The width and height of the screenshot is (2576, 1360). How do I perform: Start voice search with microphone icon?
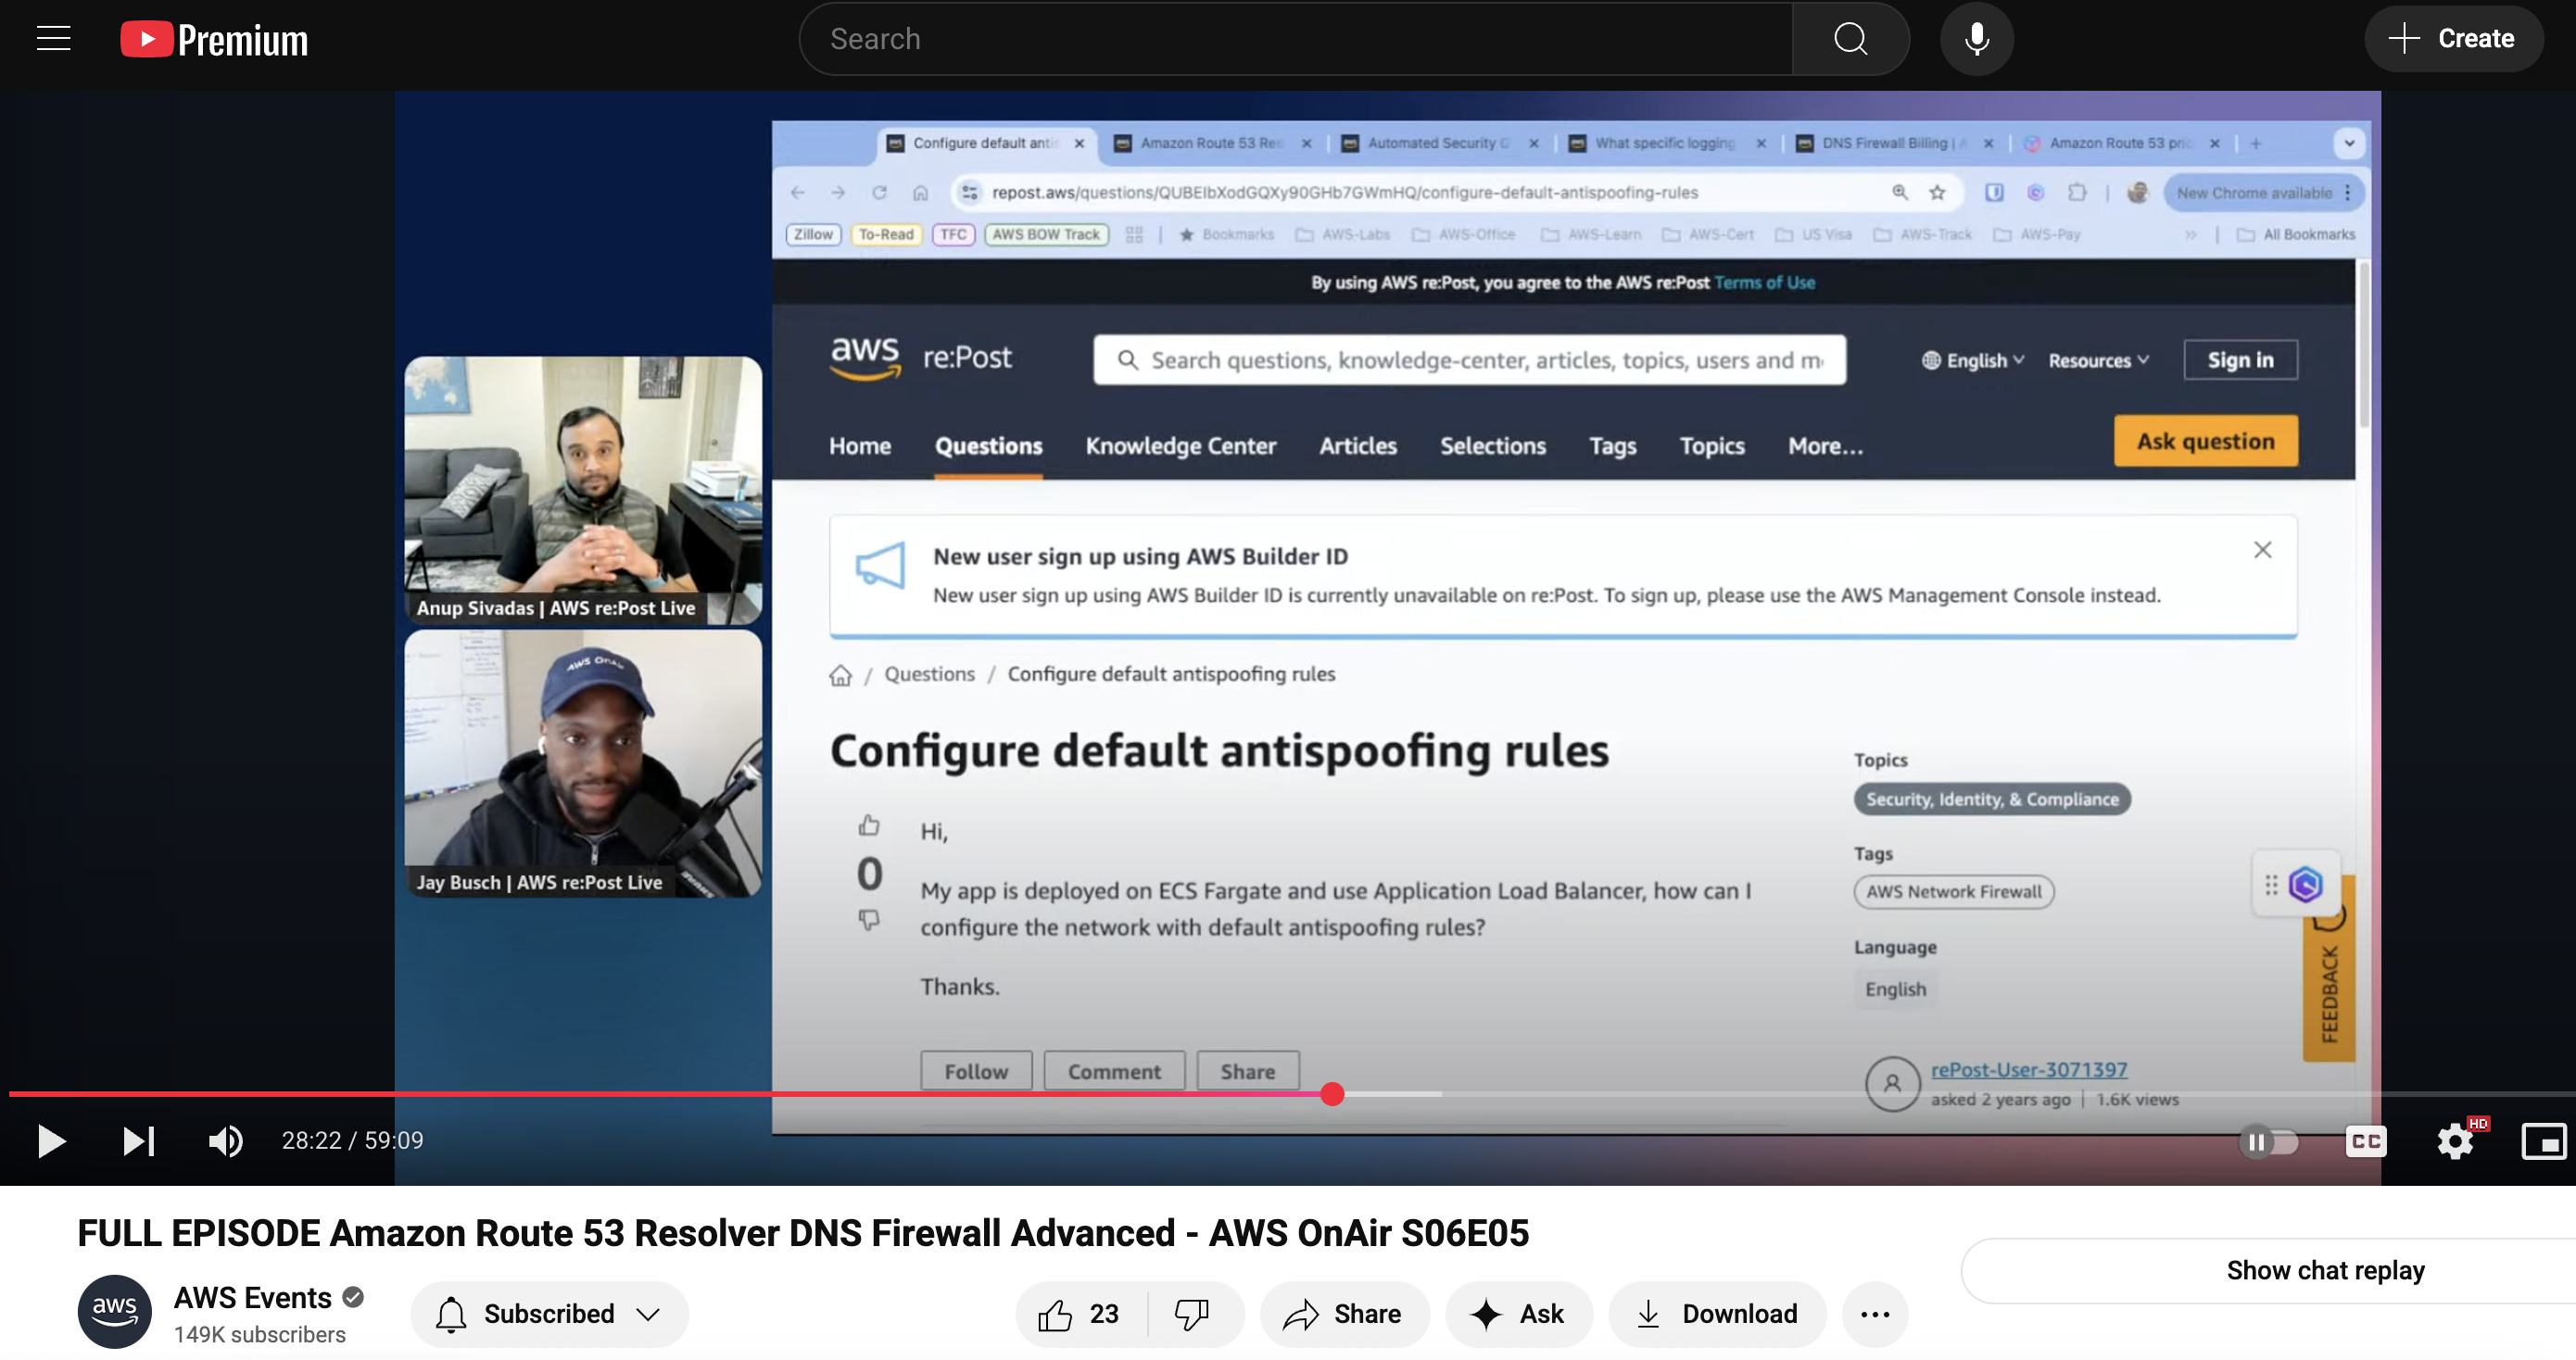(1976, 39)
